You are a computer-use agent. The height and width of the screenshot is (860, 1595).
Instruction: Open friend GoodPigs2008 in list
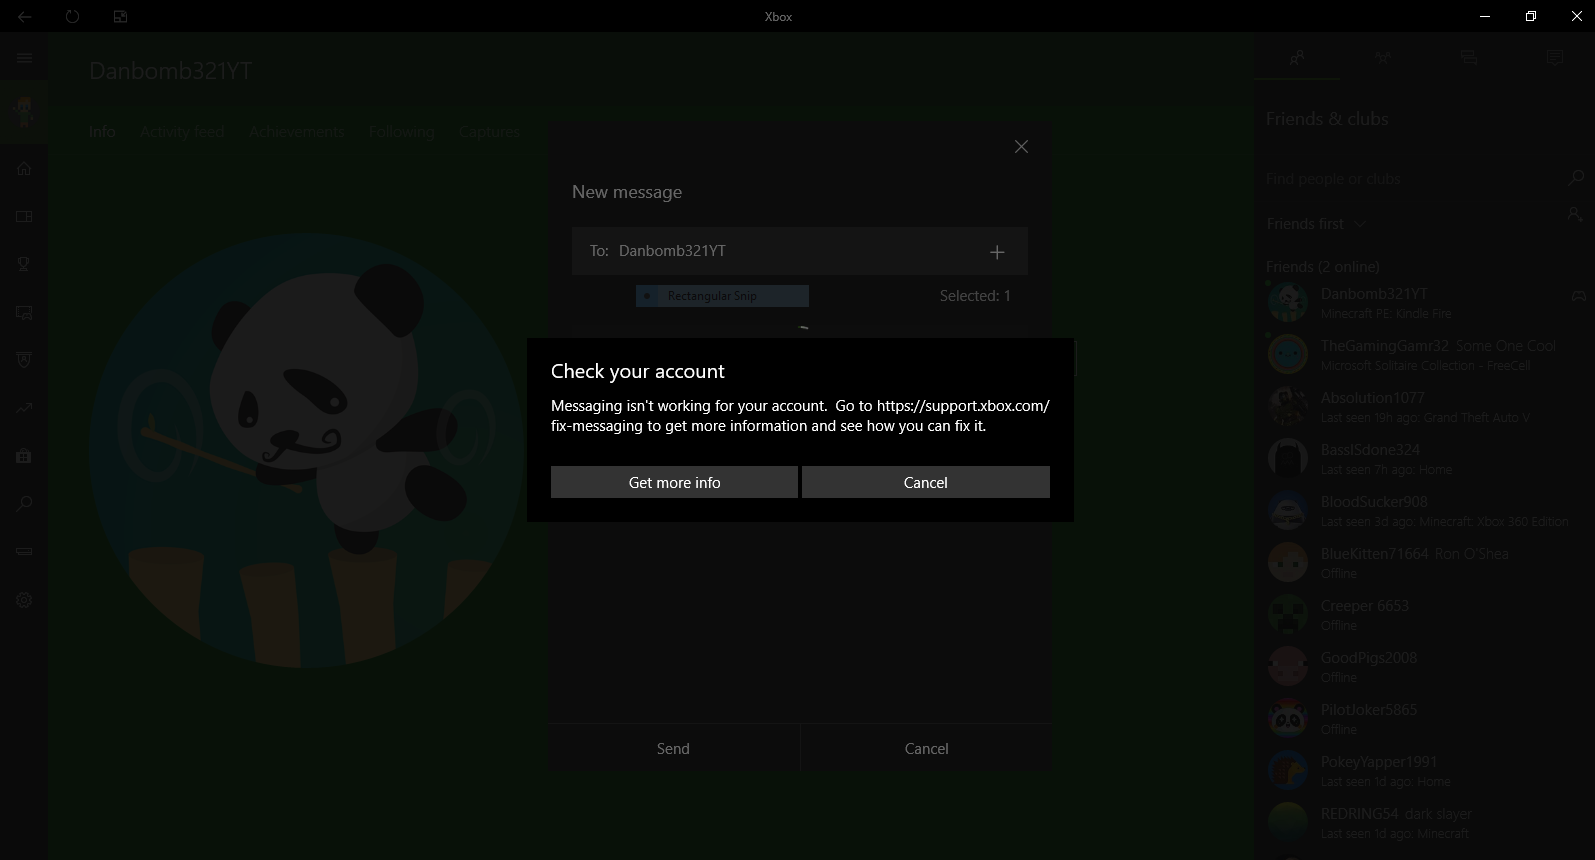1425,666
